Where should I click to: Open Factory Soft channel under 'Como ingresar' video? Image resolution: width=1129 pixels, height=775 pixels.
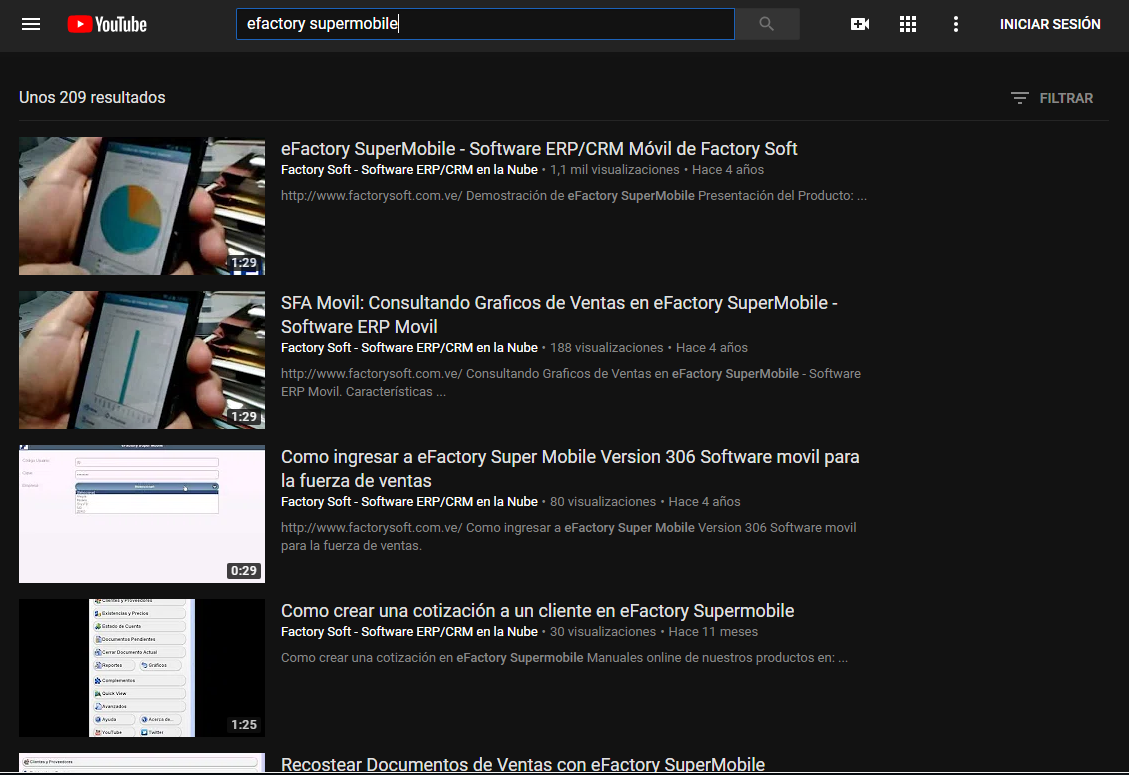pos(409,502)
